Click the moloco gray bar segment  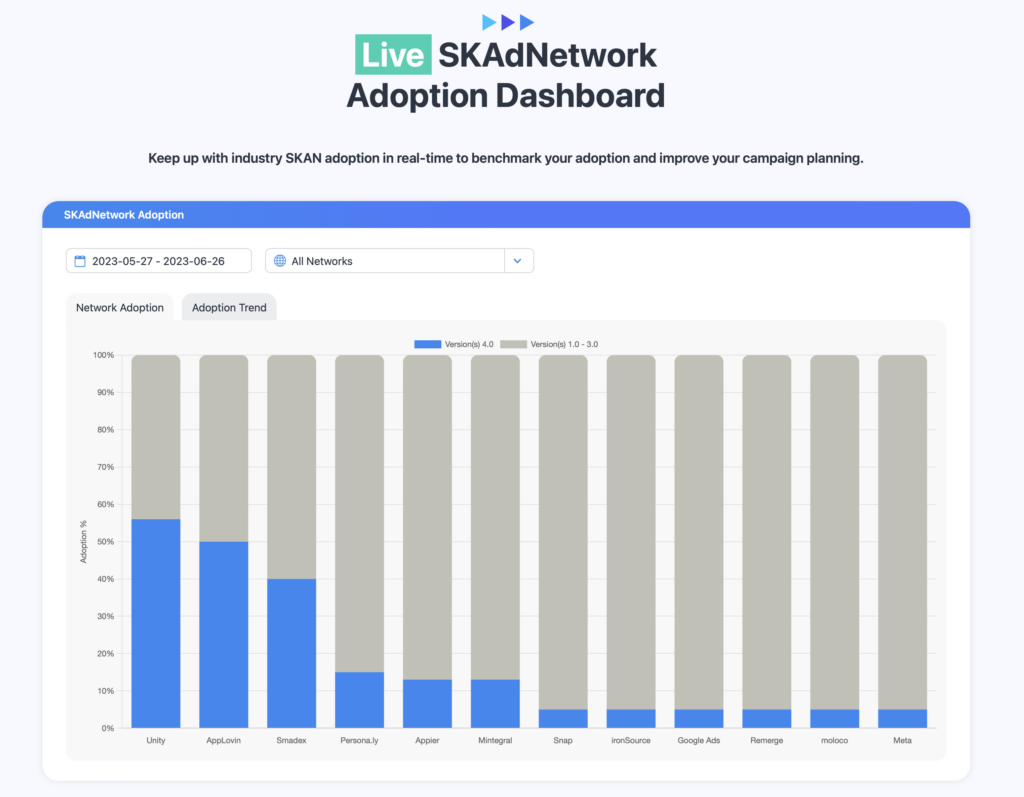(x=835, y=532)
